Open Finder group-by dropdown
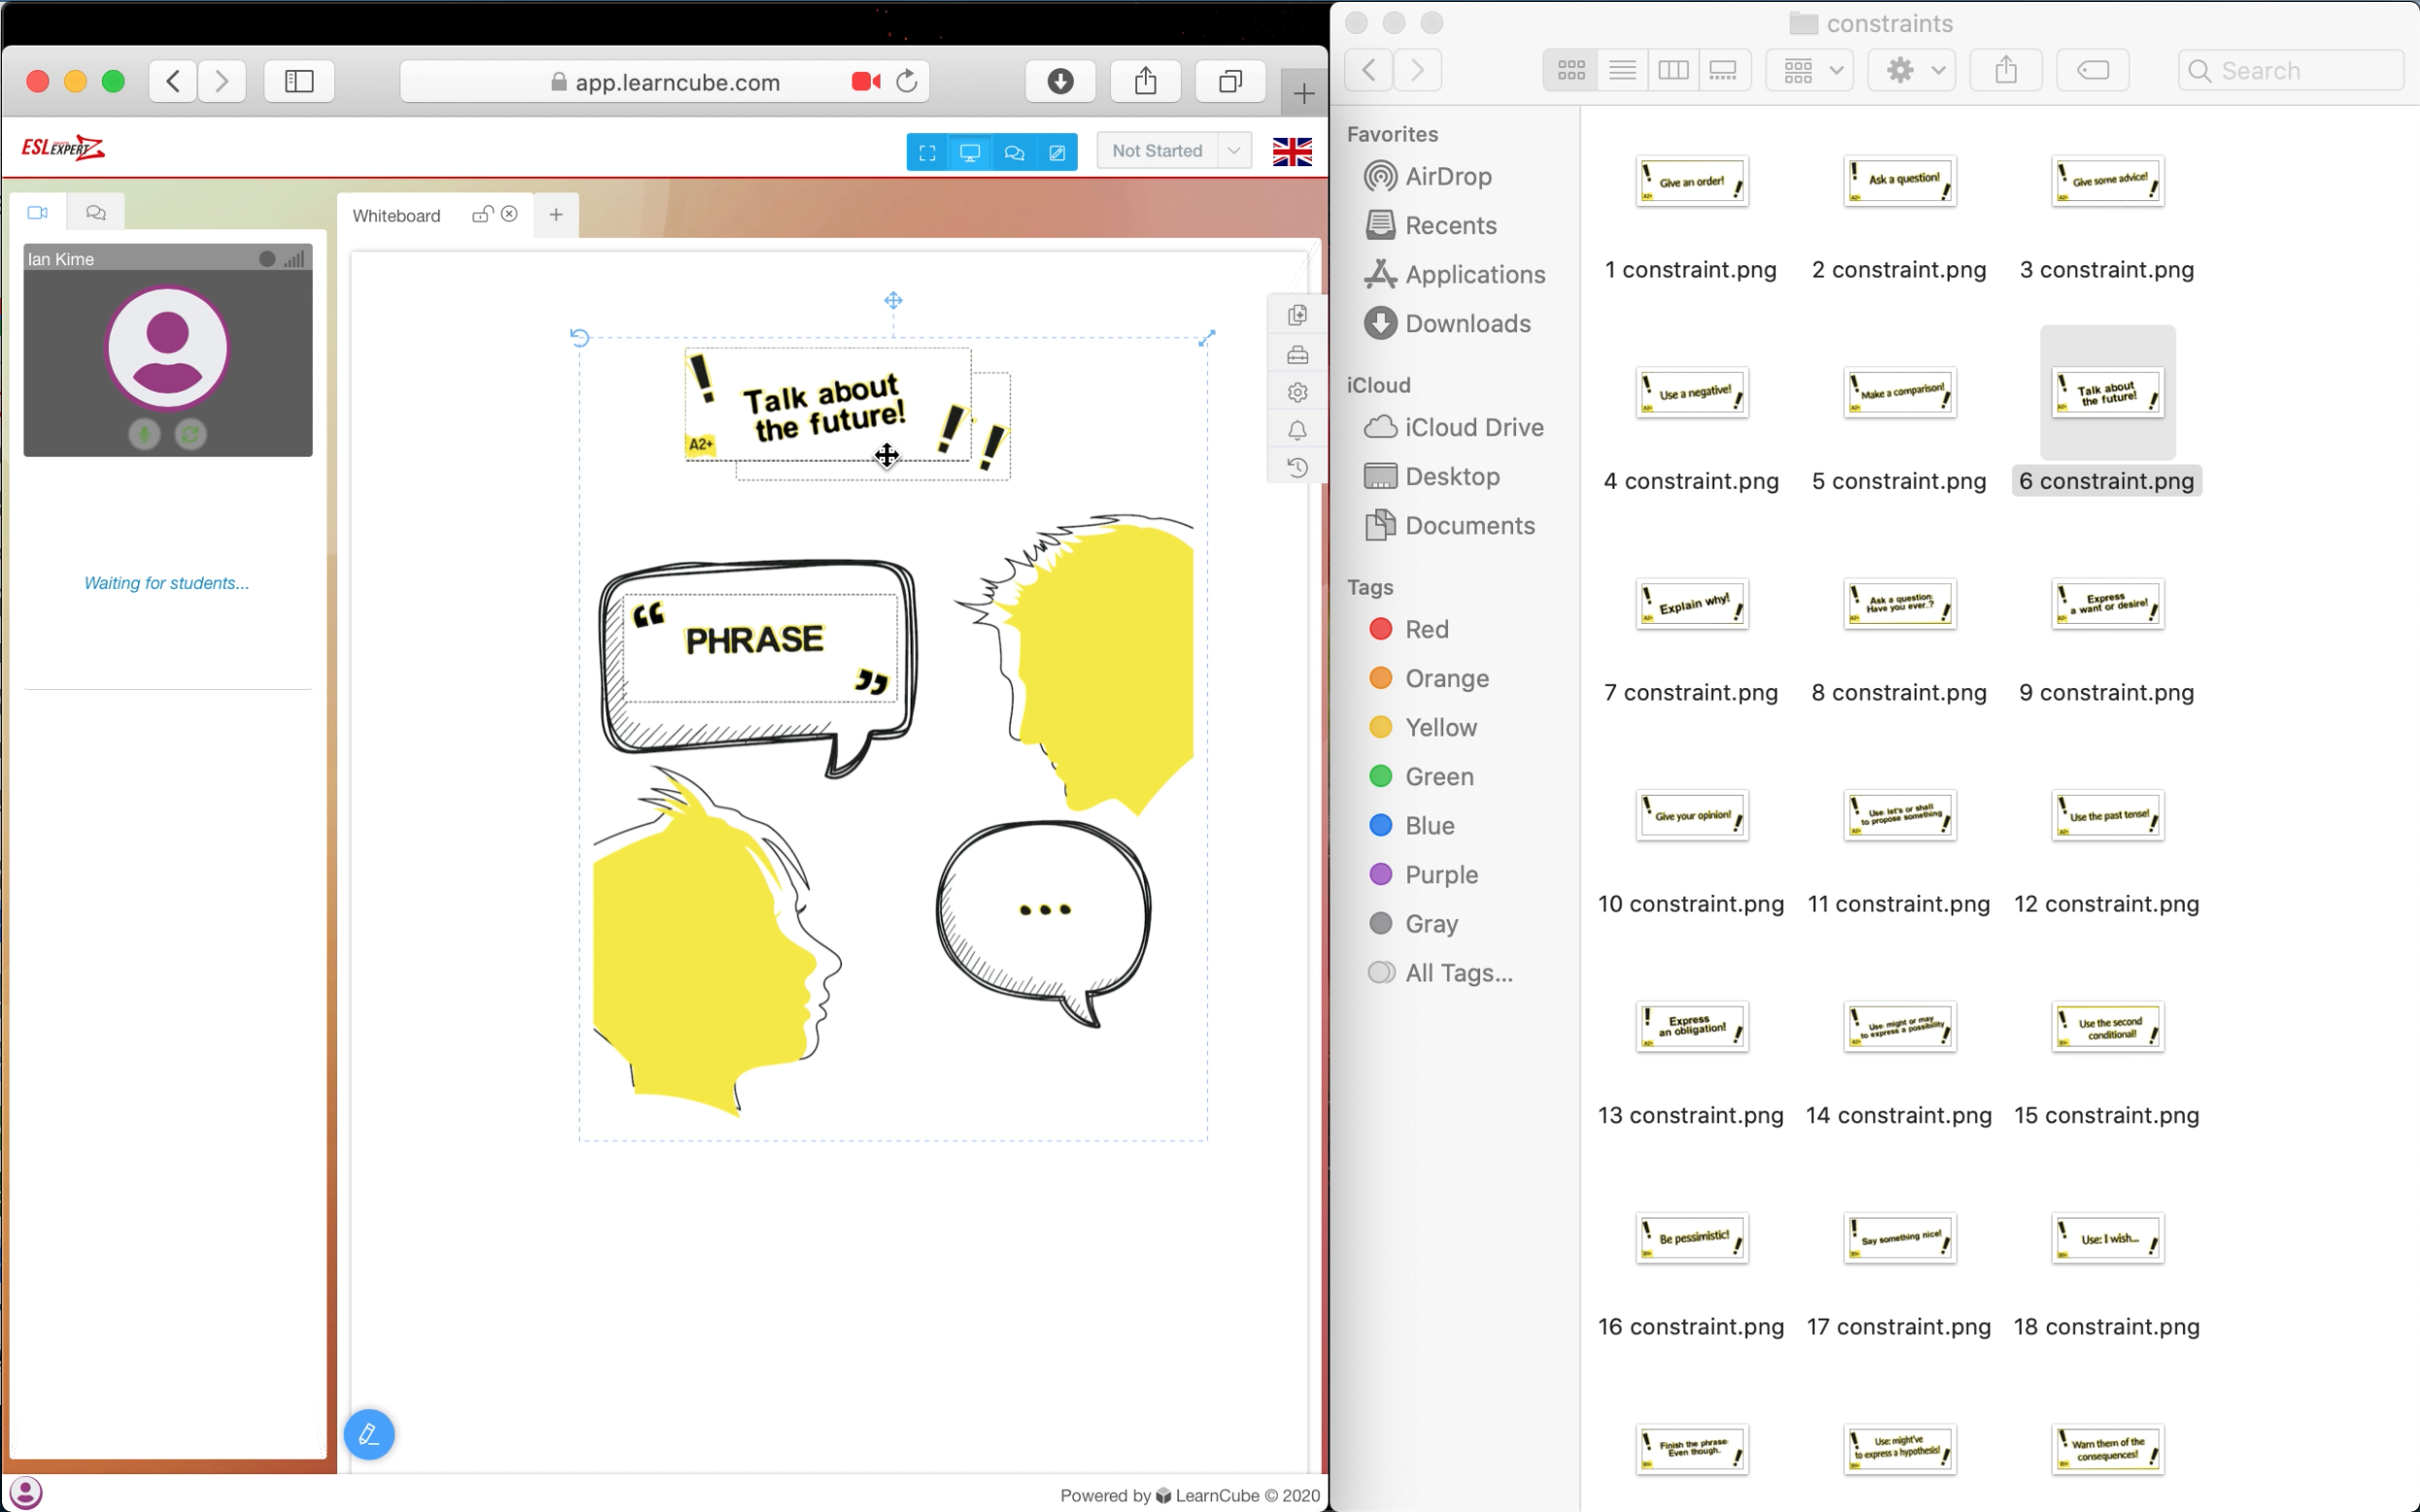Screen dimensions: 2420x1512 1810,70
